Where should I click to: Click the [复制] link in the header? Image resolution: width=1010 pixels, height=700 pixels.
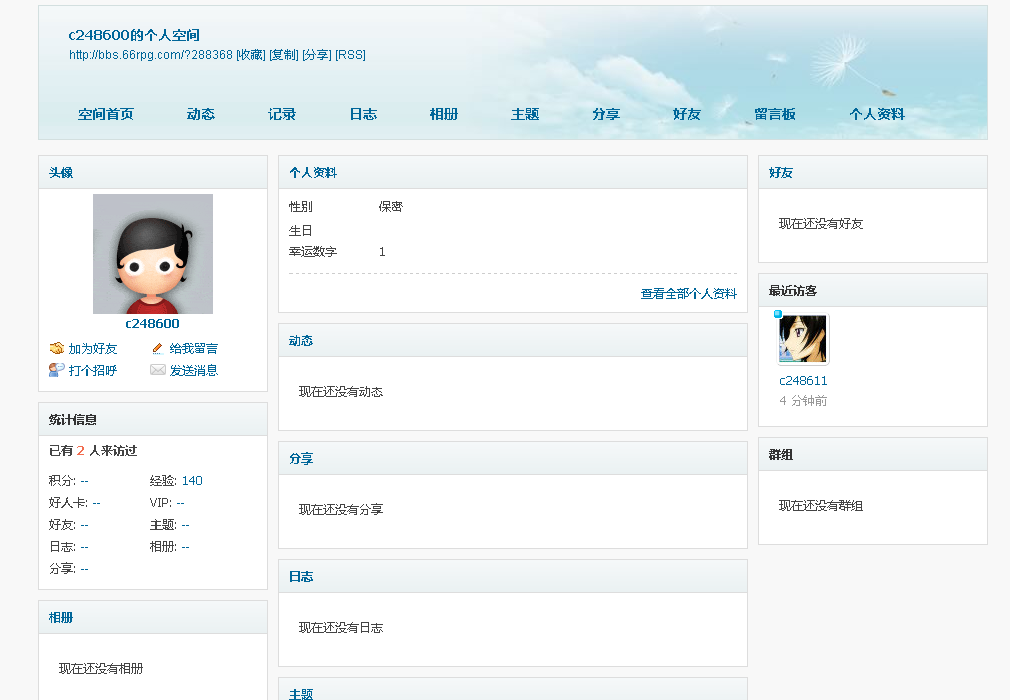tap(284, 55)
